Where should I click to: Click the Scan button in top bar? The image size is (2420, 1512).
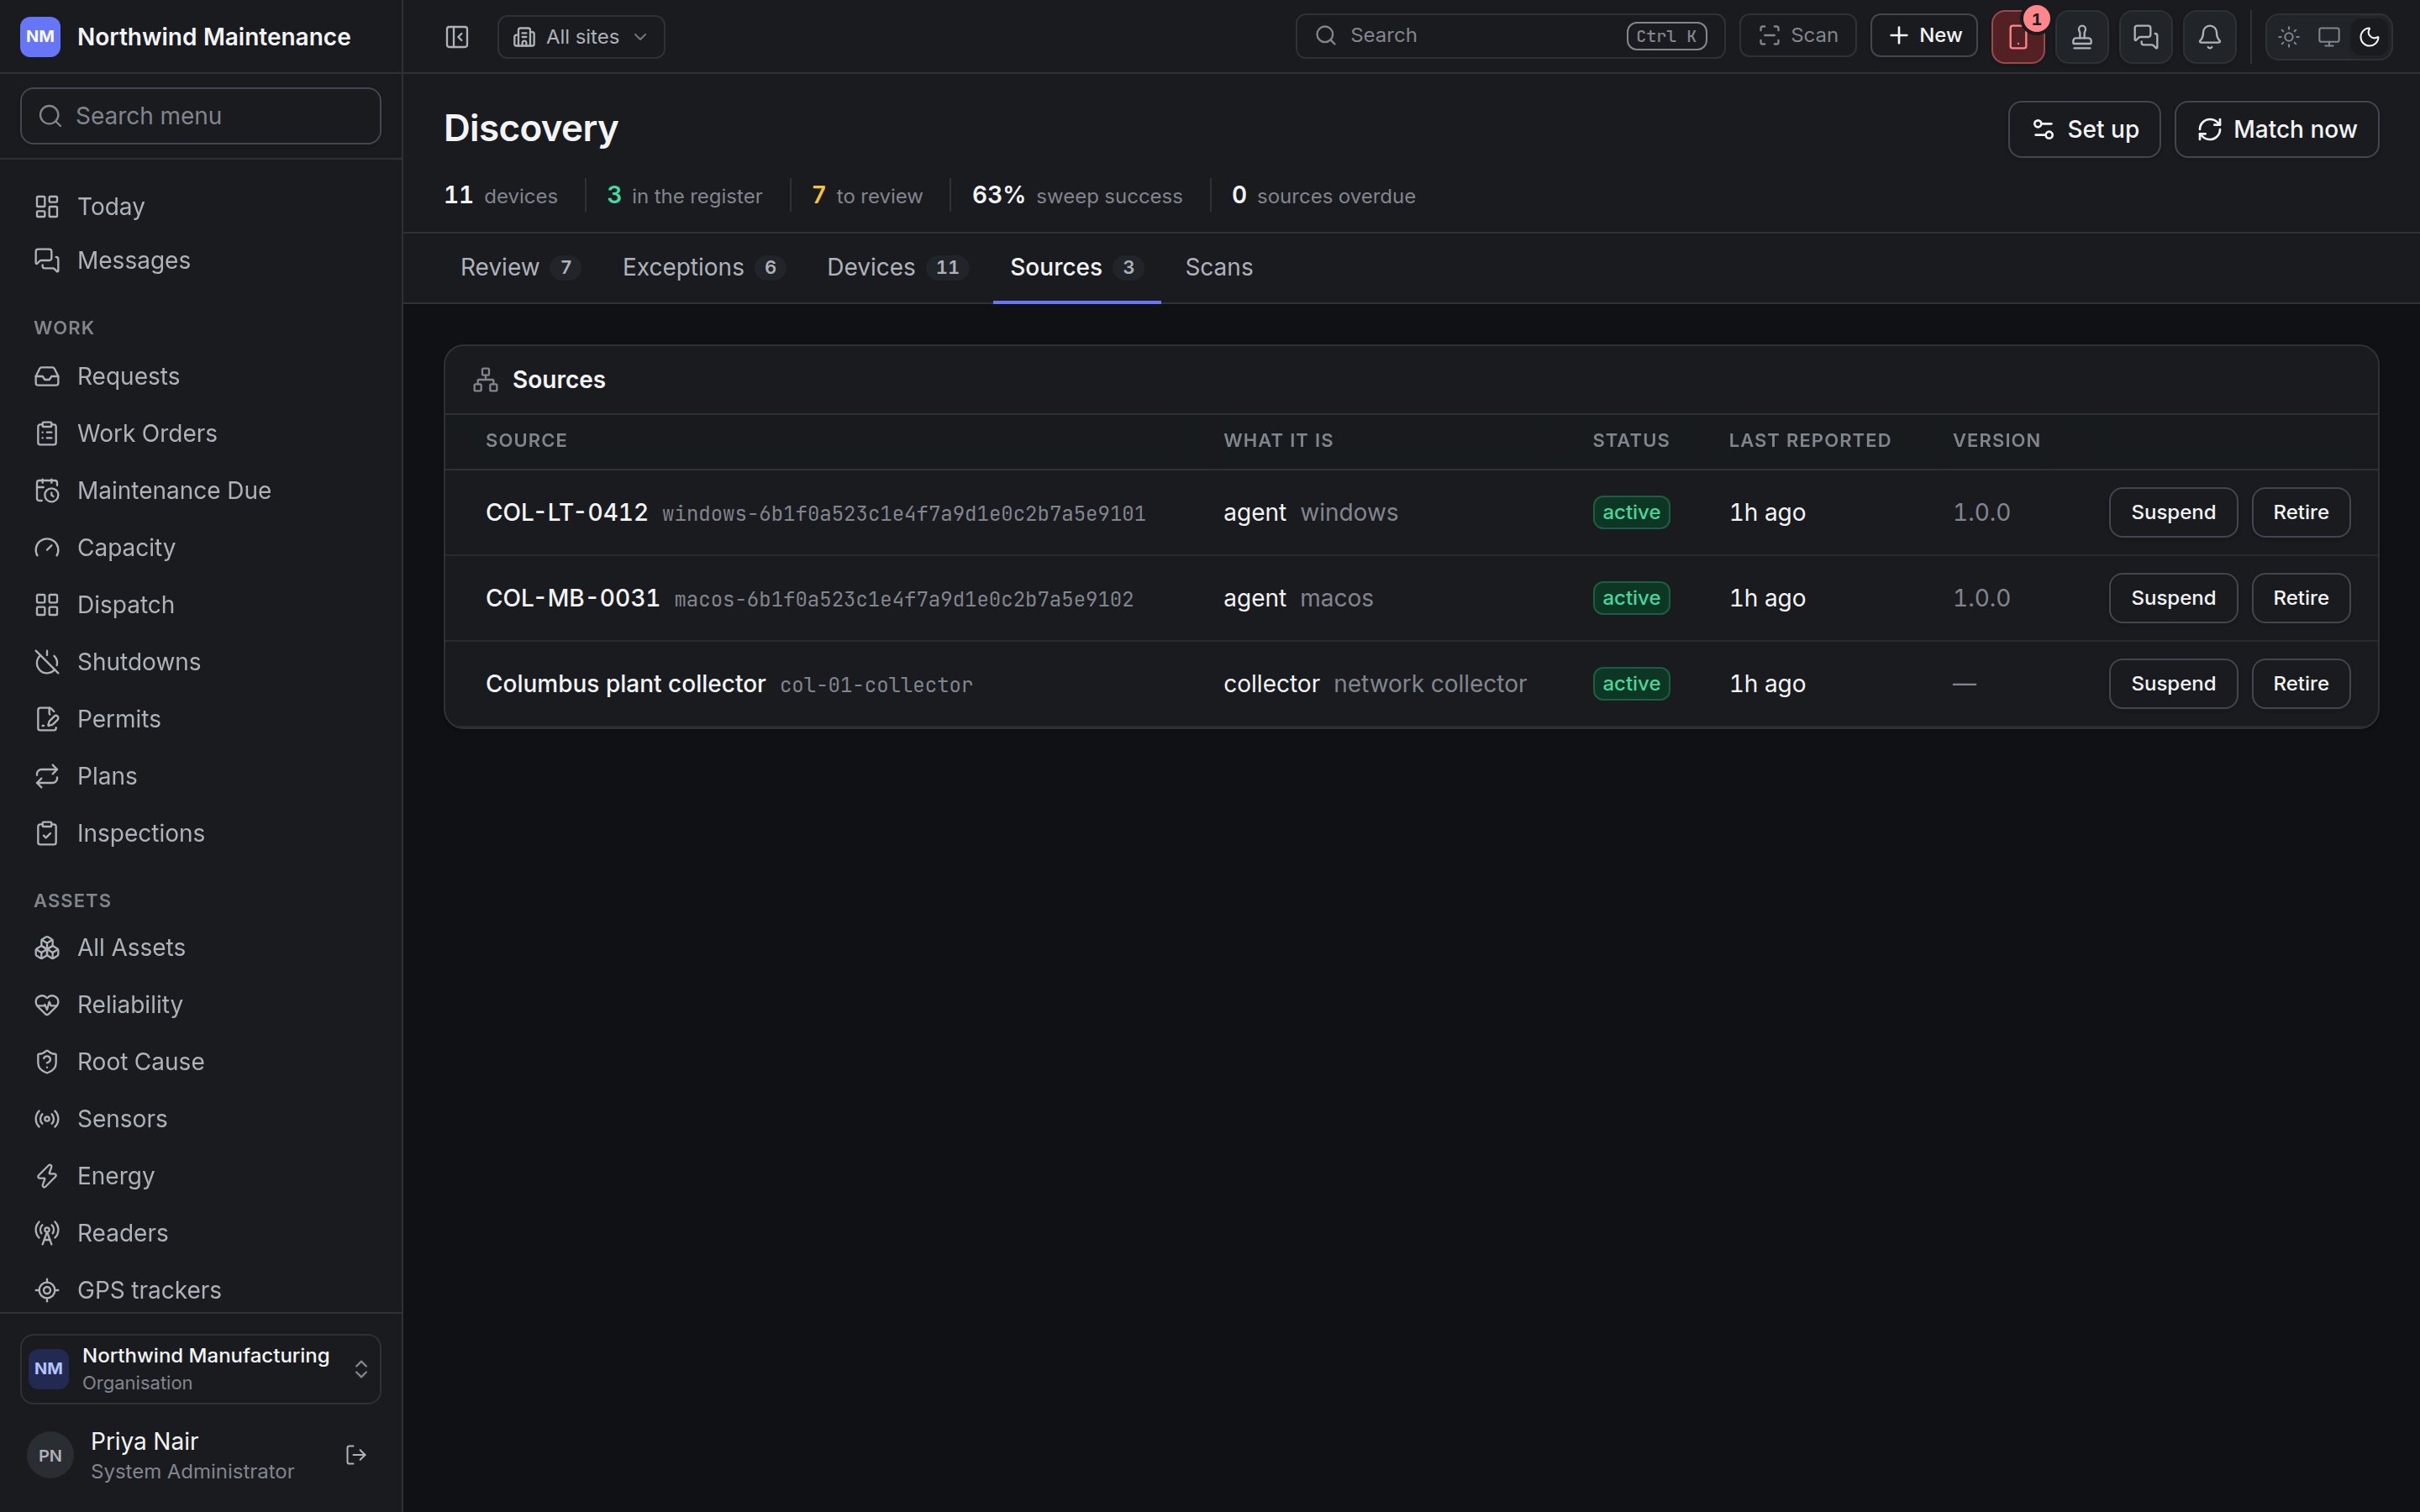pos(1798,36)
